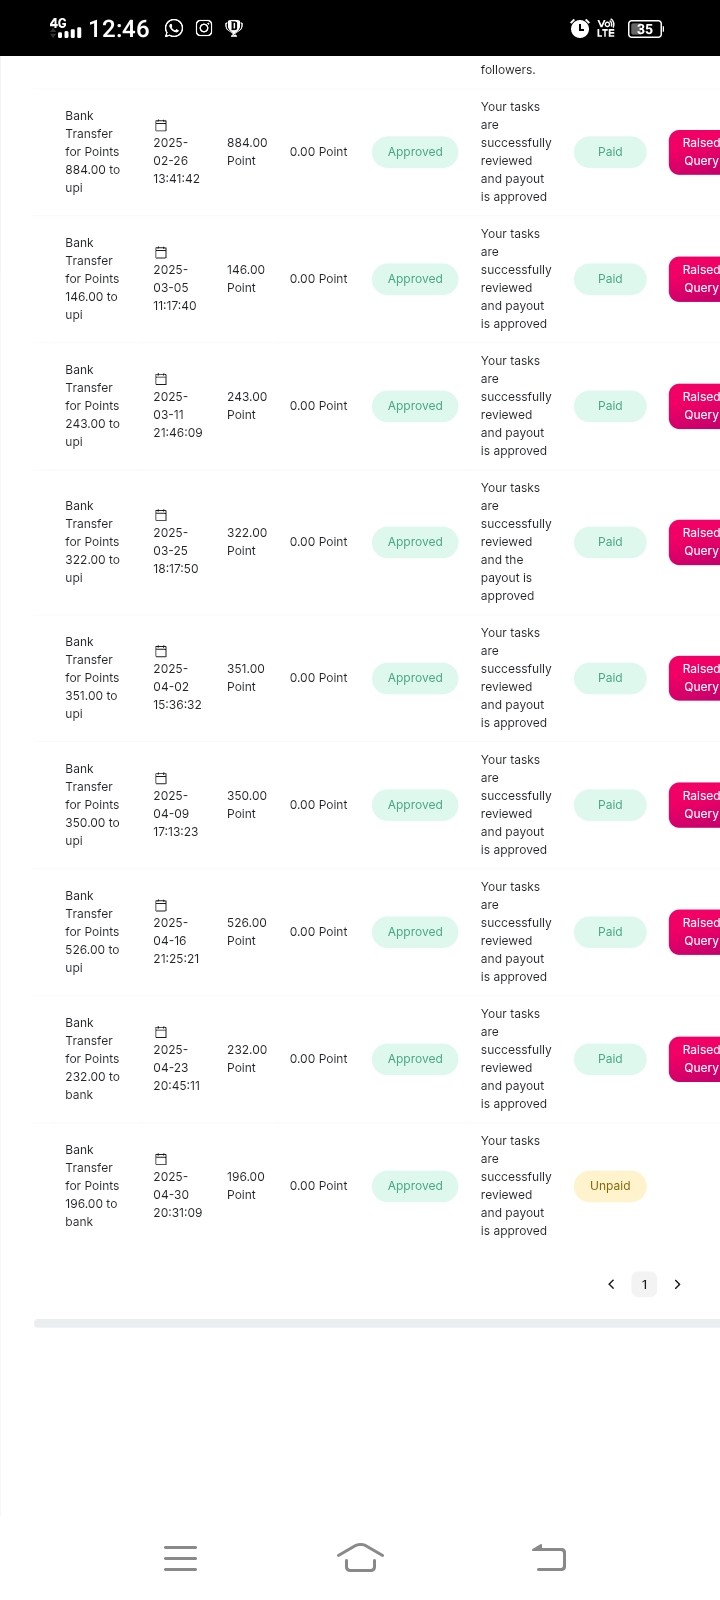Open the Android recent apps menu icon
Screen dimensions: 720x1600
(x=180, y=1558)
